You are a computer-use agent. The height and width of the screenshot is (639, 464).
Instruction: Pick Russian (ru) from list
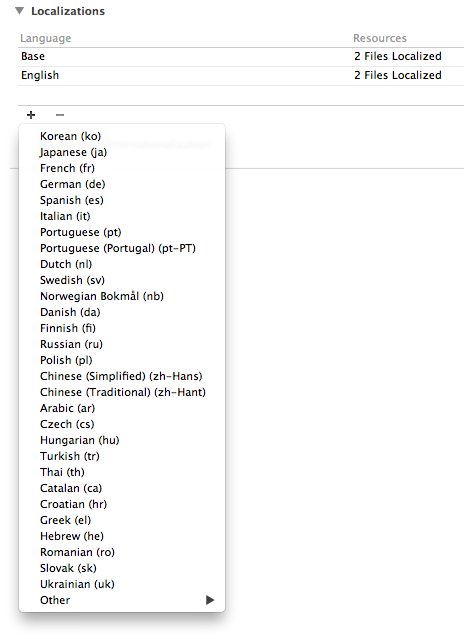click(122, 344)
